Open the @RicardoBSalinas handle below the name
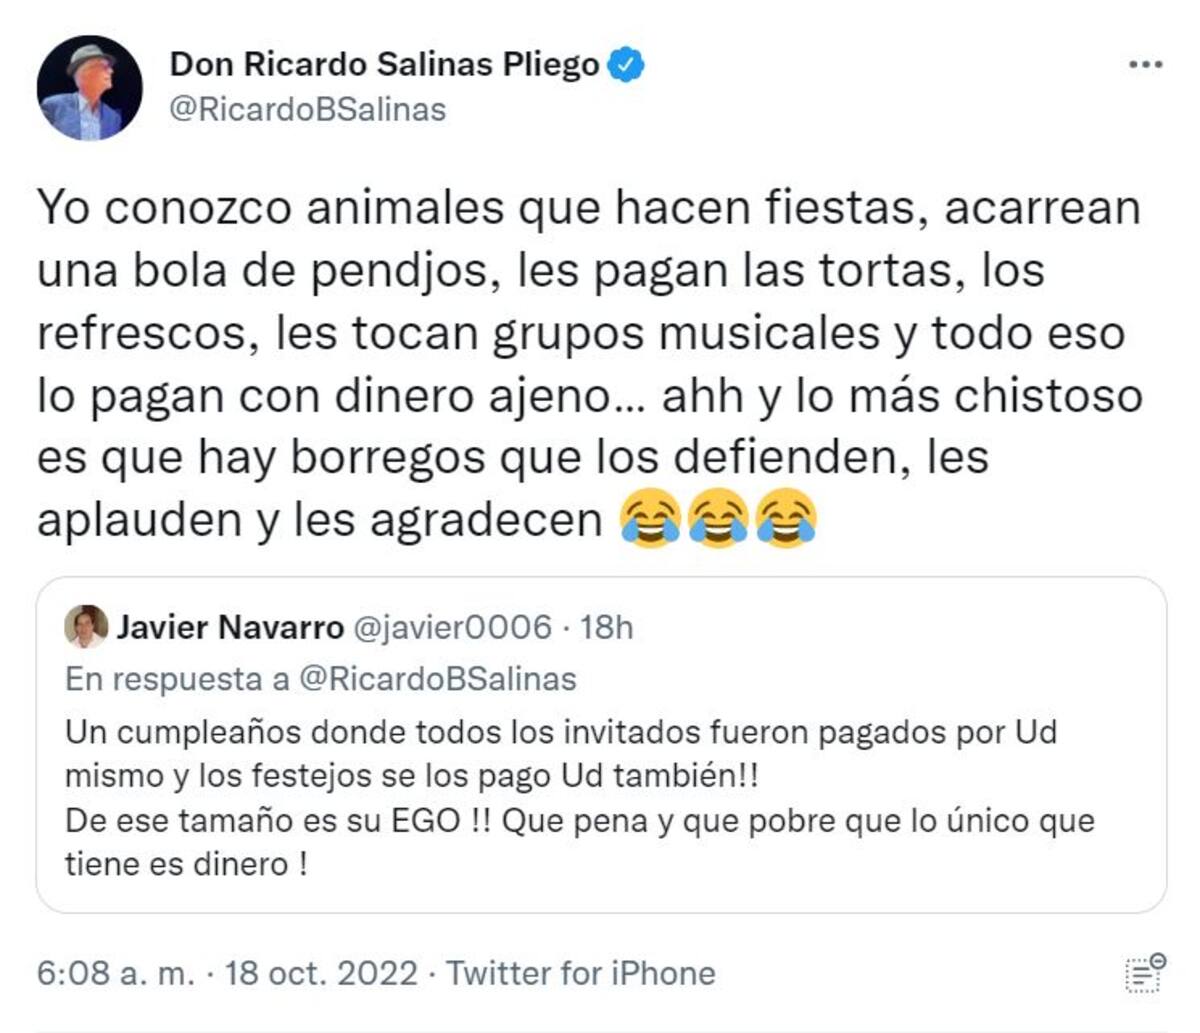This screenshot has height=1033, width=1200. point(308,109)
